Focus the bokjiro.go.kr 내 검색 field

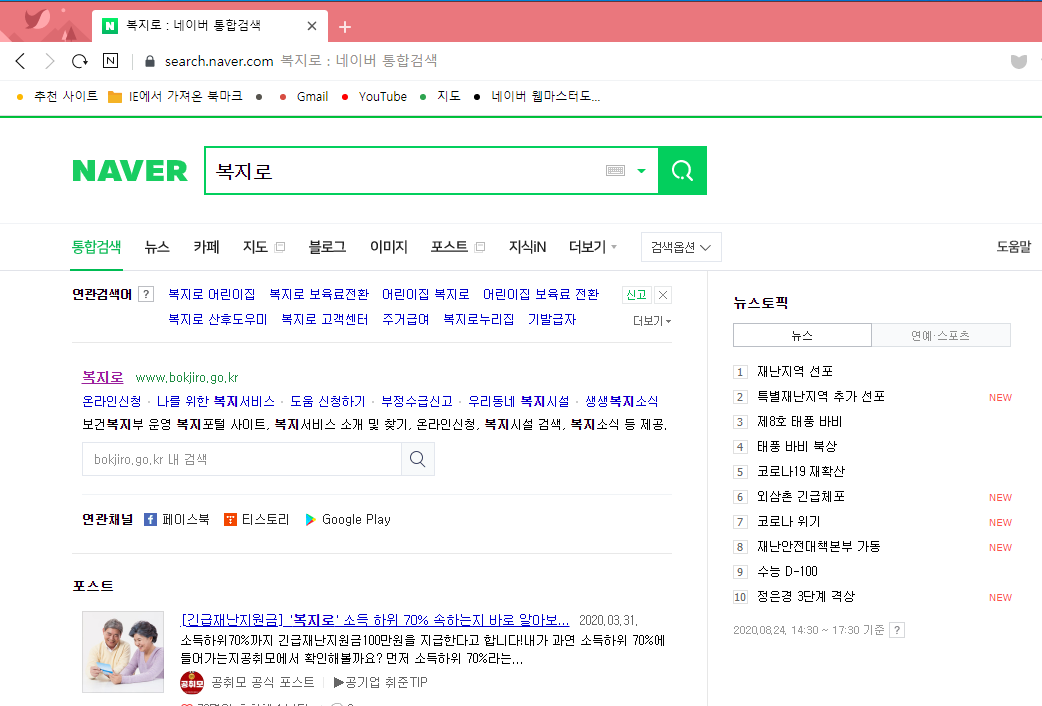click(242, 459)
